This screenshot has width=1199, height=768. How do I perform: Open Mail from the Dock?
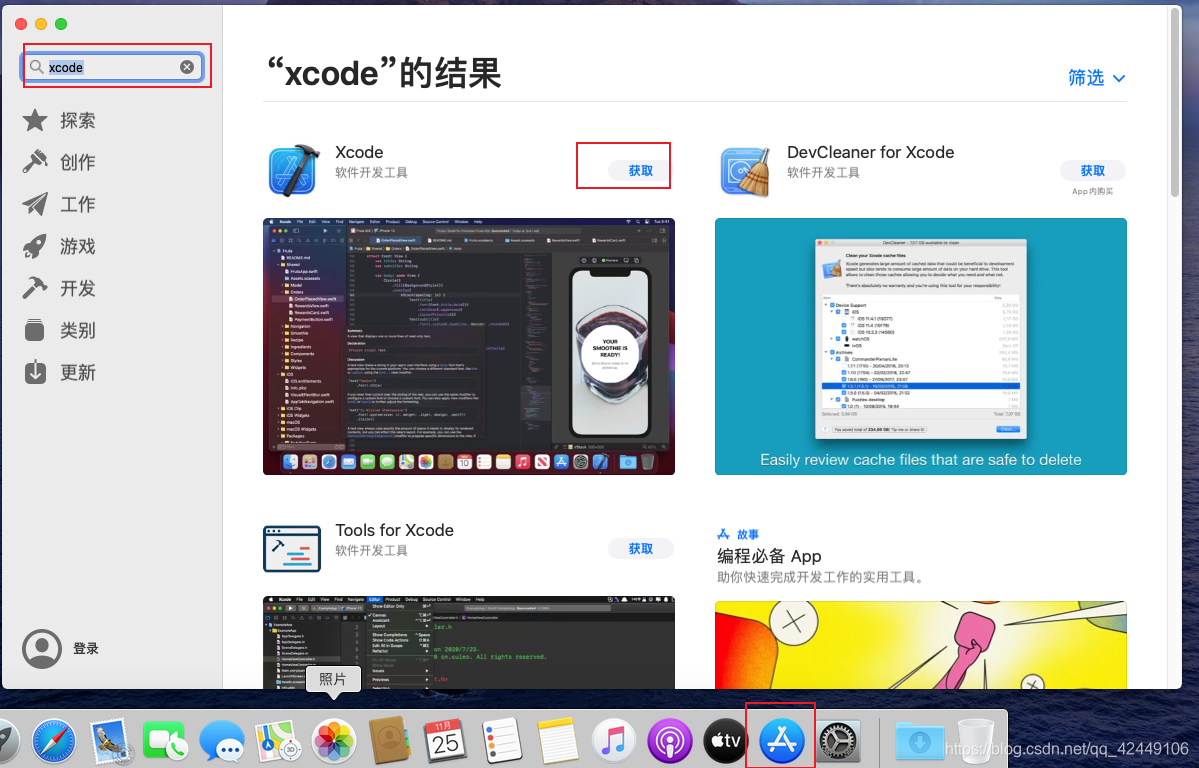coord(111,742)
